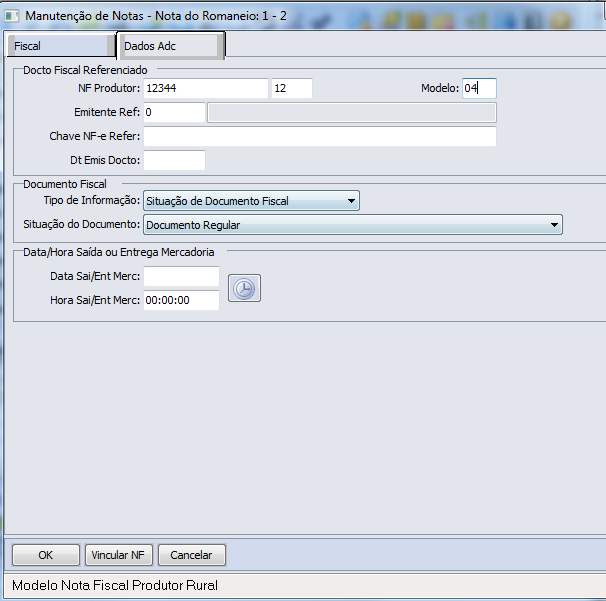Click the NF Produtor series field 12
The width and height of the screenshot is (606, 601).
[292, 88]
